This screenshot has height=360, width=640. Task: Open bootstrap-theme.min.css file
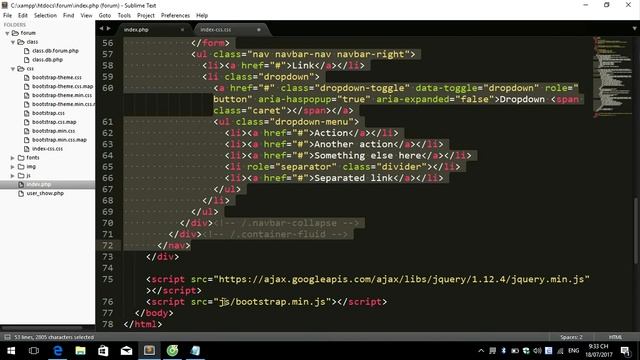pyautogui.click(x=62, y=96)
